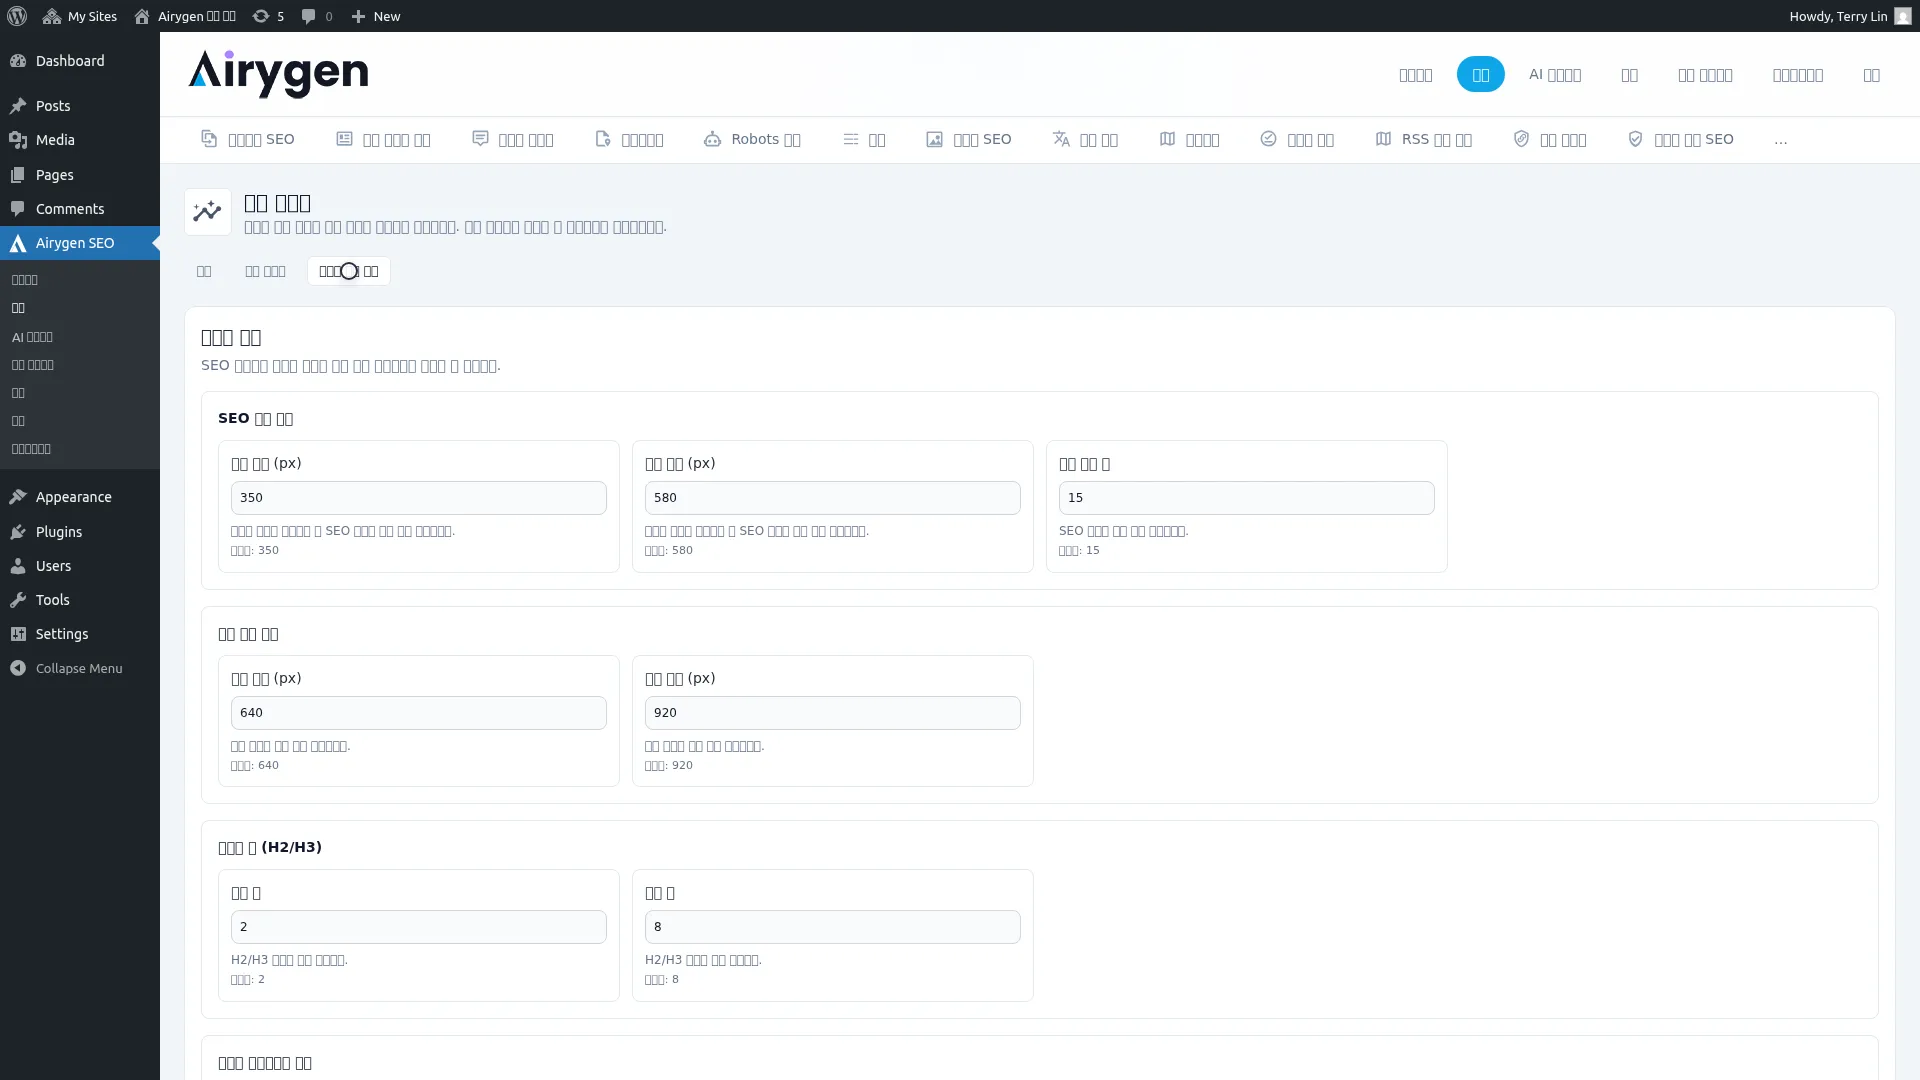Switch to the AI tab in top navigation
The height and width of the screenshot is (1080, 1920).
pyautogui.click(x=1555, y=74)
